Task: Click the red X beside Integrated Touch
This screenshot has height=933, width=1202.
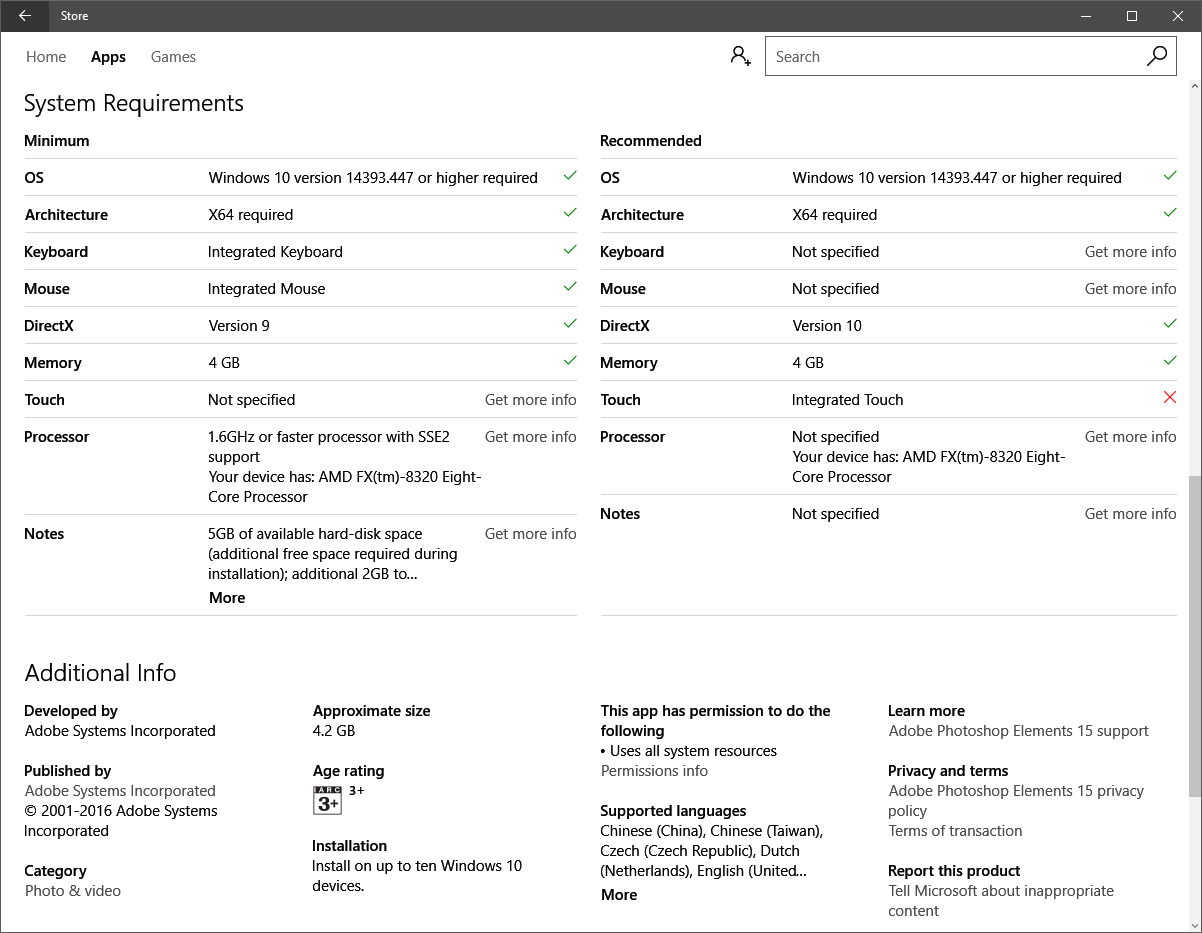Action: click(x=1169, y=398)
